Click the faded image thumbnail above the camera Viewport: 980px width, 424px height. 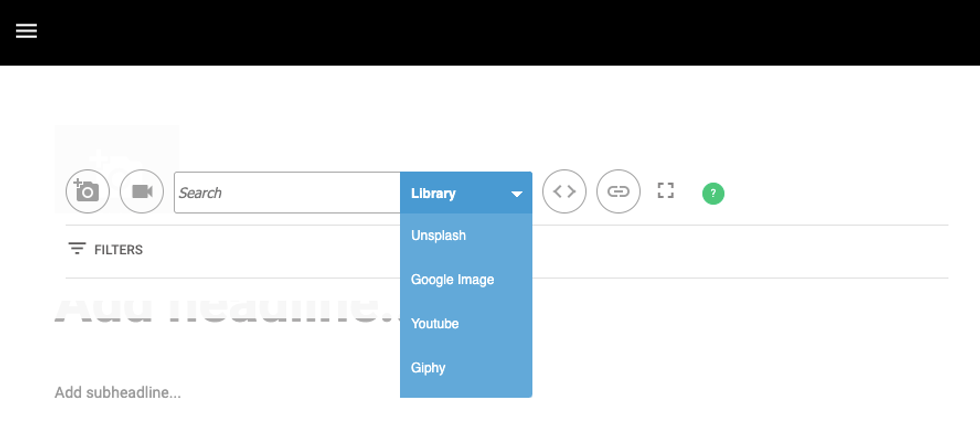[116, 145]
